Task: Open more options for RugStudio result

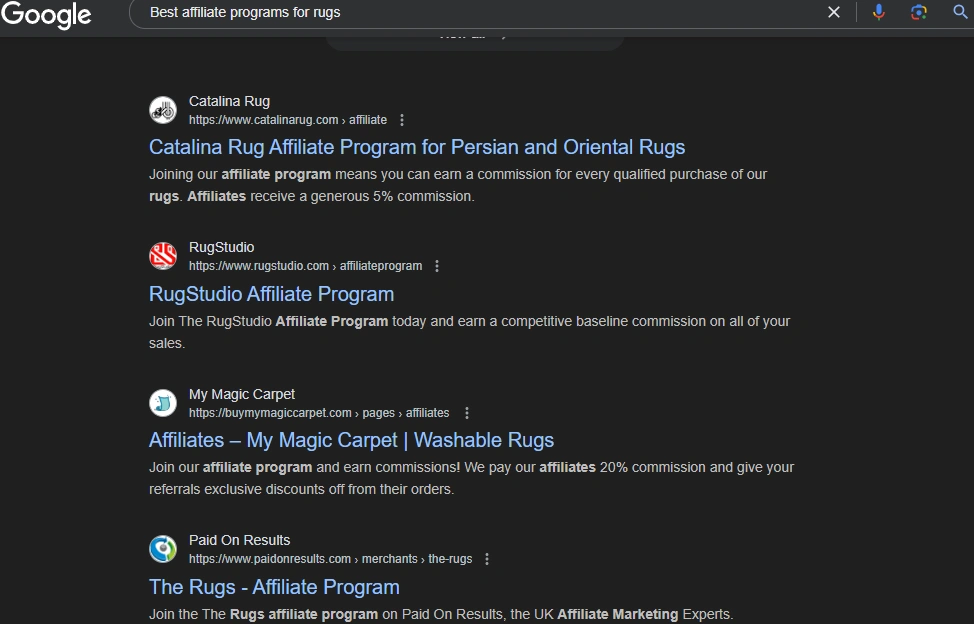Action: pos(437,266)
